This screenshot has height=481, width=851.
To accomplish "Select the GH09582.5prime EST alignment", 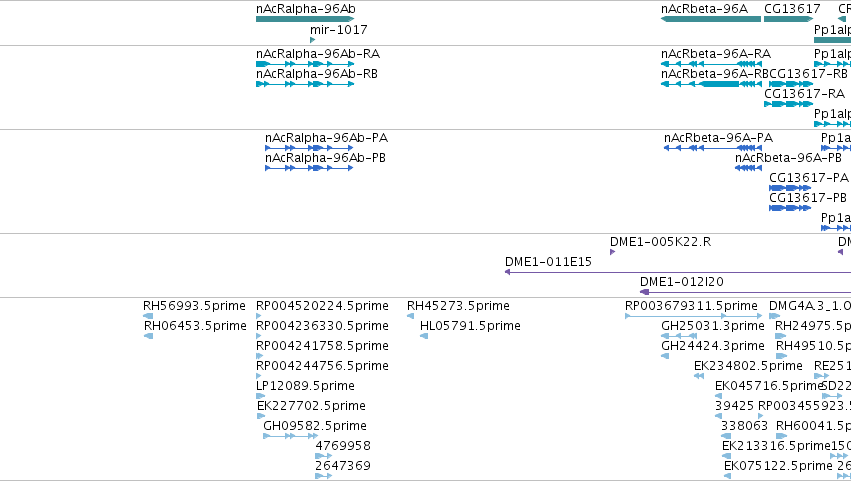I will pyautogui.click(x=290, y=436).
